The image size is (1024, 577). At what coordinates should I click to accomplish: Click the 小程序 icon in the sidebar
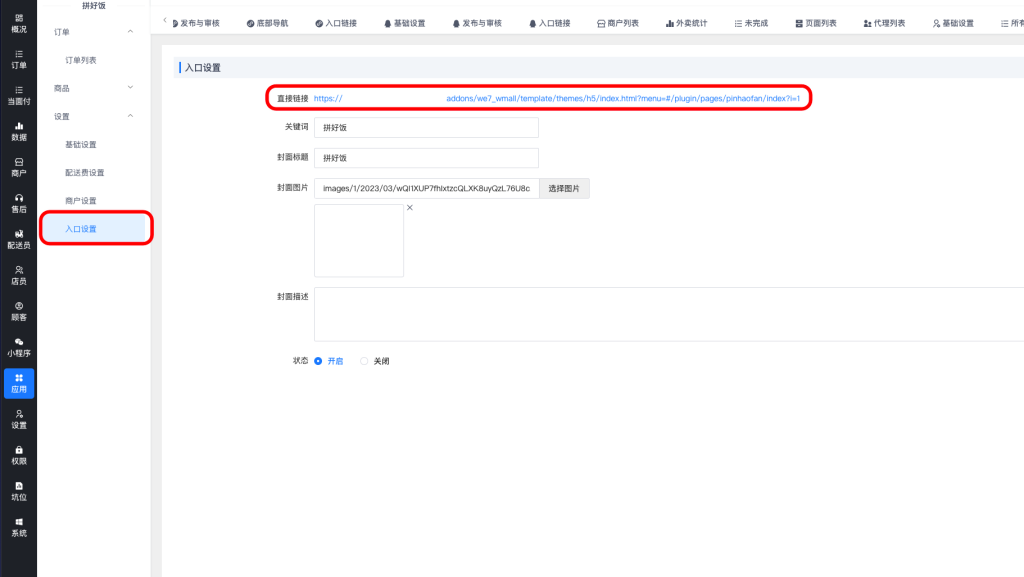(18, 347)
